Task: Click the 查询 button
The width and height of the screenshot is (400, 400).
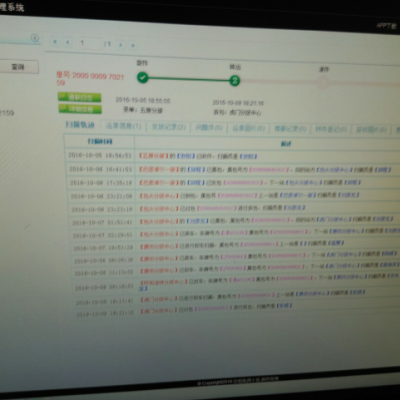Action: point(18,67)
